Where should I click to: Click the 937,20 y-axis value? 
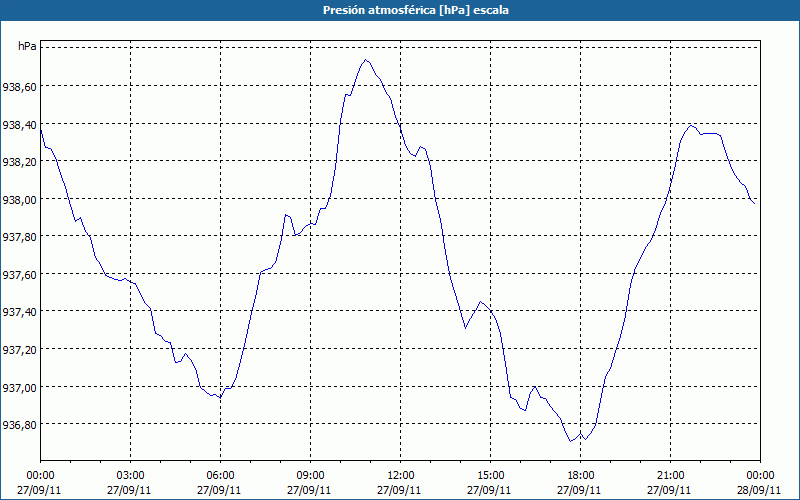tap(19, 349)
